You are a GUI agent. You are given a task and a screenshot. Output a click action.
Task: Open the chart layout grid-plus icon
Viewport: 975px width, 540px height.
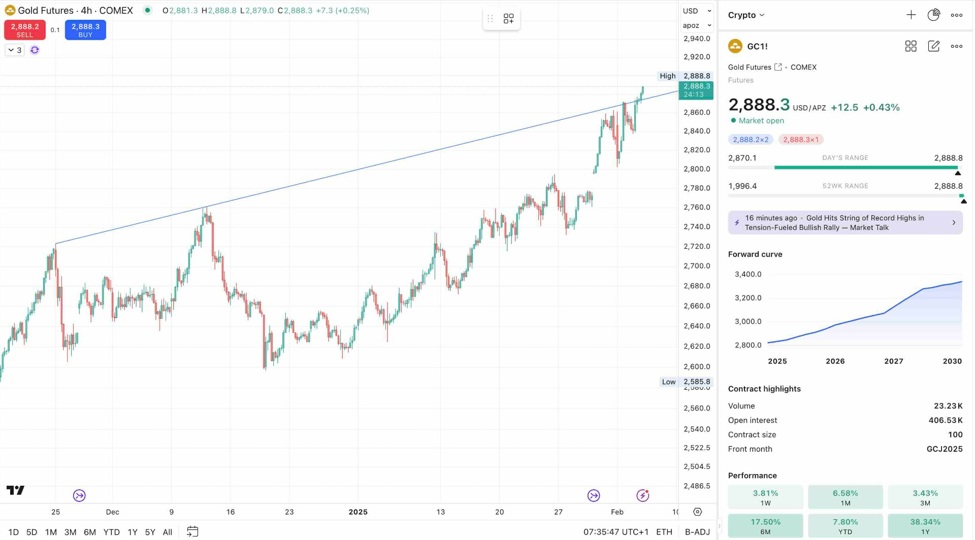509,18
